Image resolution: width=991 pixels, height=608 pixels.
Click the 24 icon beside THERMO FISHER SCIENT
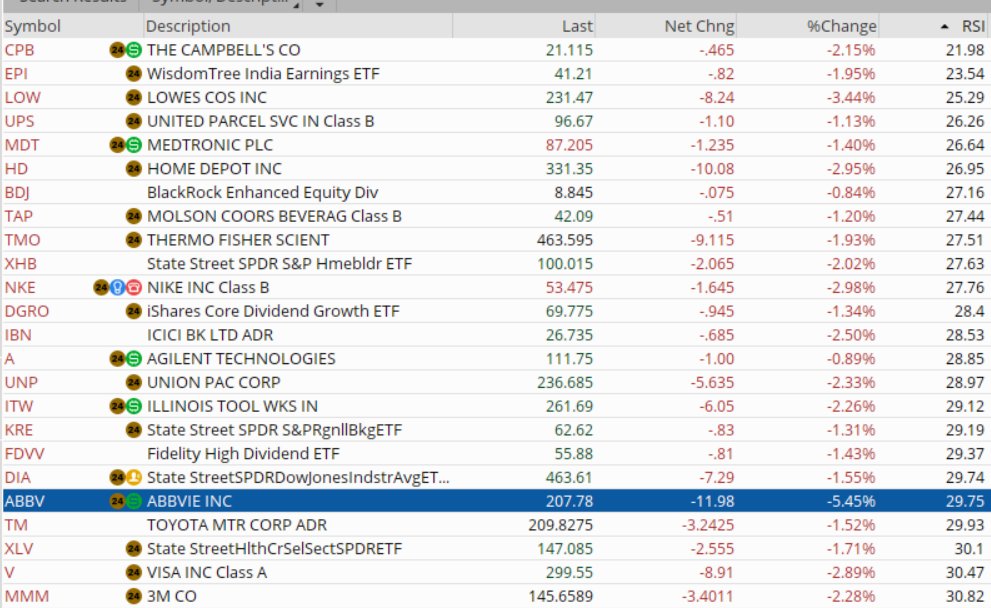pos(133,240)
